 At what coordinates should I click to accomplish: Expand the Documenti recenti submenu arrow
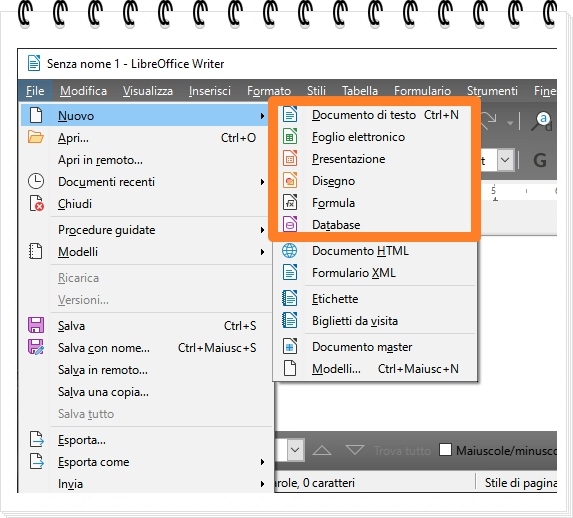(x=262, y=182)
